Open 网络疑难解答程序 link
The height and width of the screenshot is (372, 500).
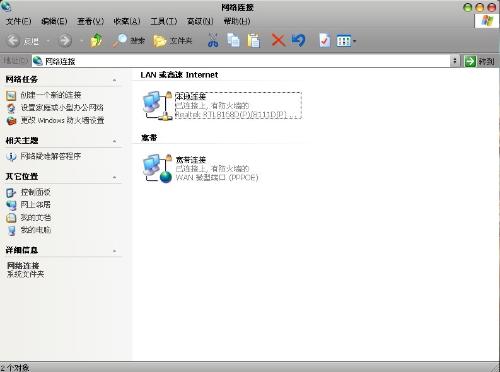51,156
